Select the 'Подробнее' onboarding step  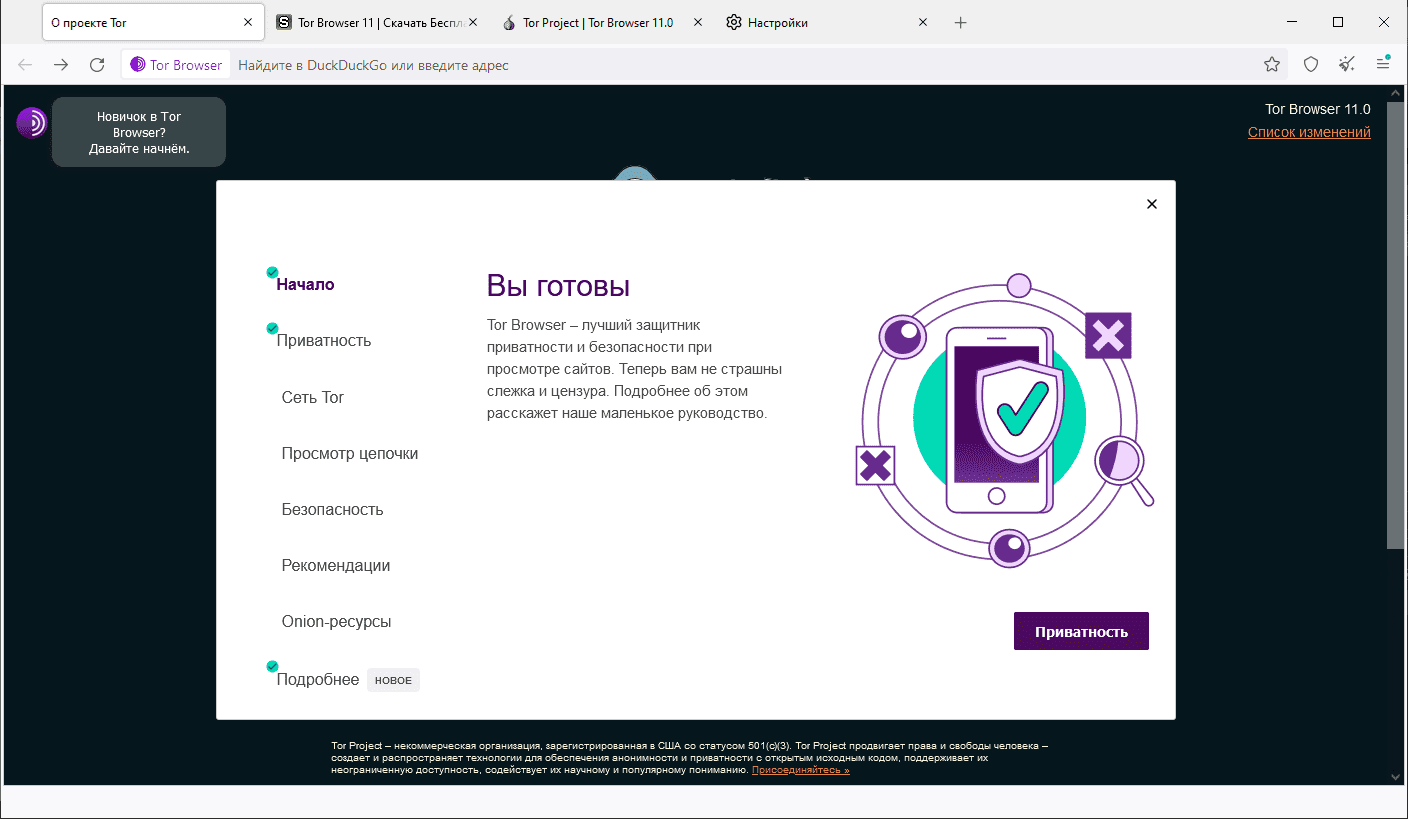(318, 680)
